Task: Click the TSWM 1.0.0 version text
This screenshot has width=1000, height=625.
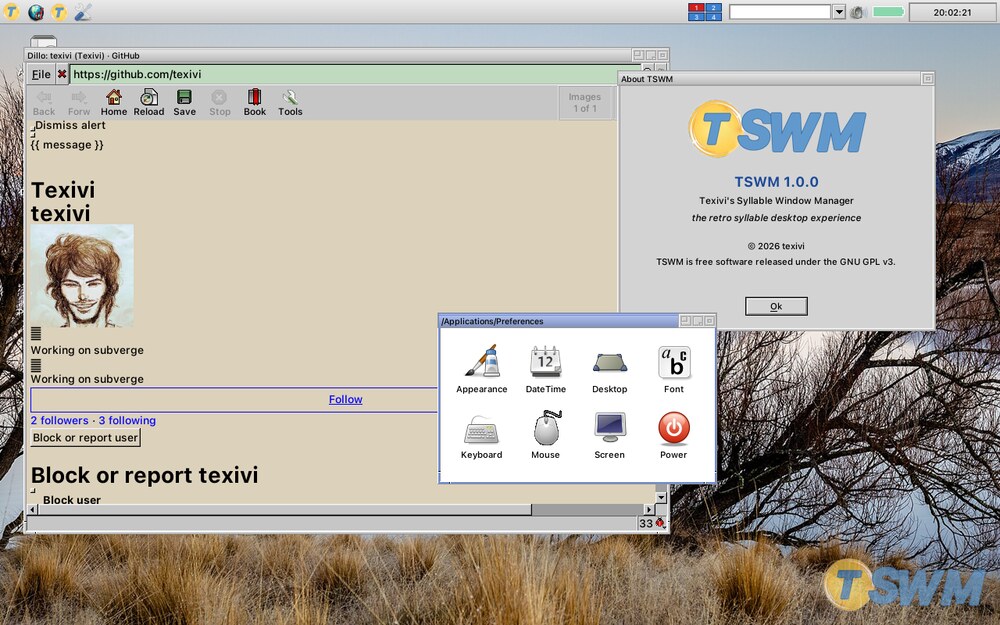Action: (x=776, y=182)
